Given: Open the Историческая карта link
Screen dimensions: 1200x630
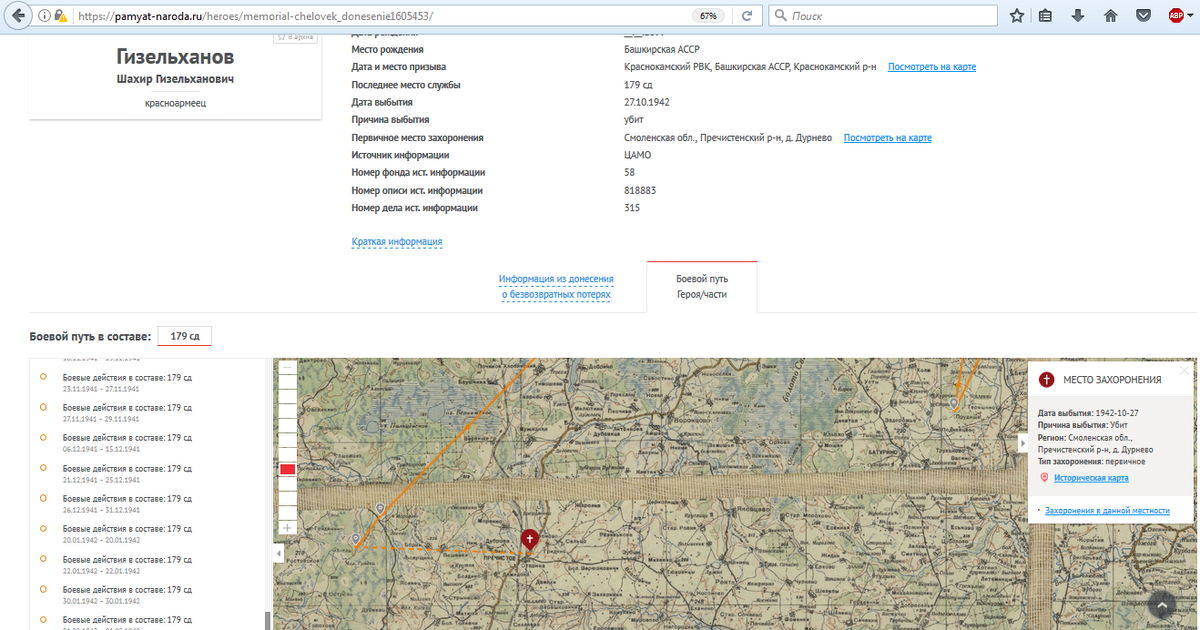Looking at the screenshot, I should tap(1091, 478).
